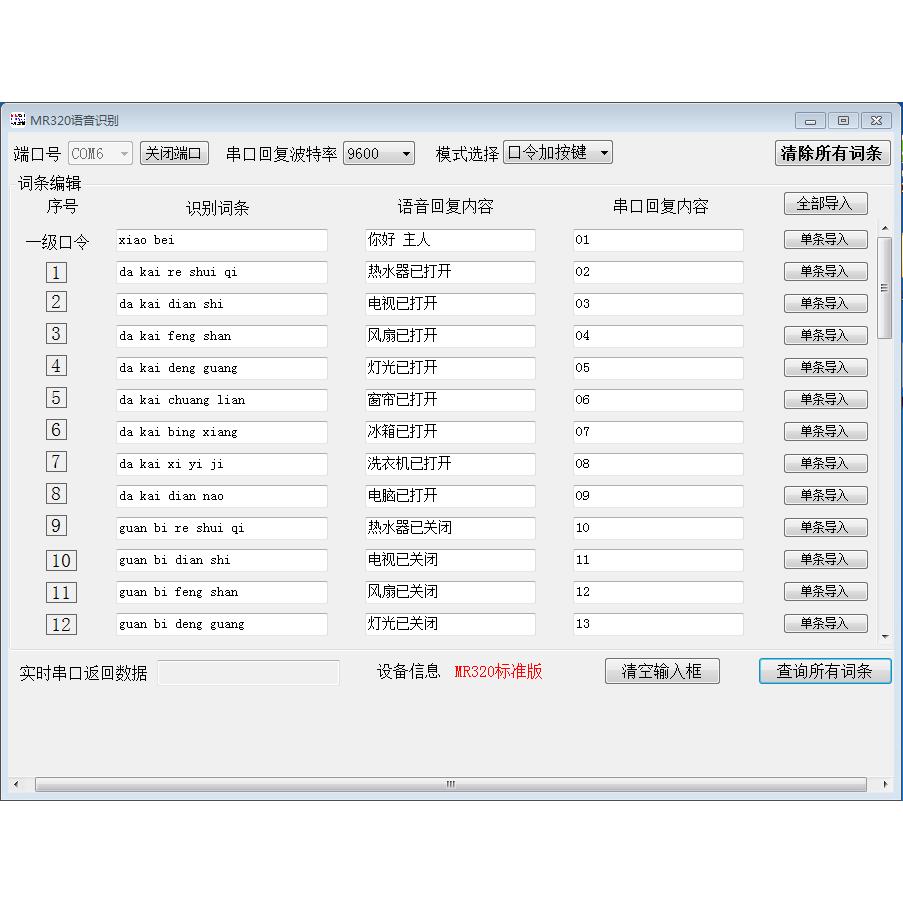Click 单条导入 for da kai re shui qi
The height and width of the screenshot is (903, 903).
[x=825, y=271]
